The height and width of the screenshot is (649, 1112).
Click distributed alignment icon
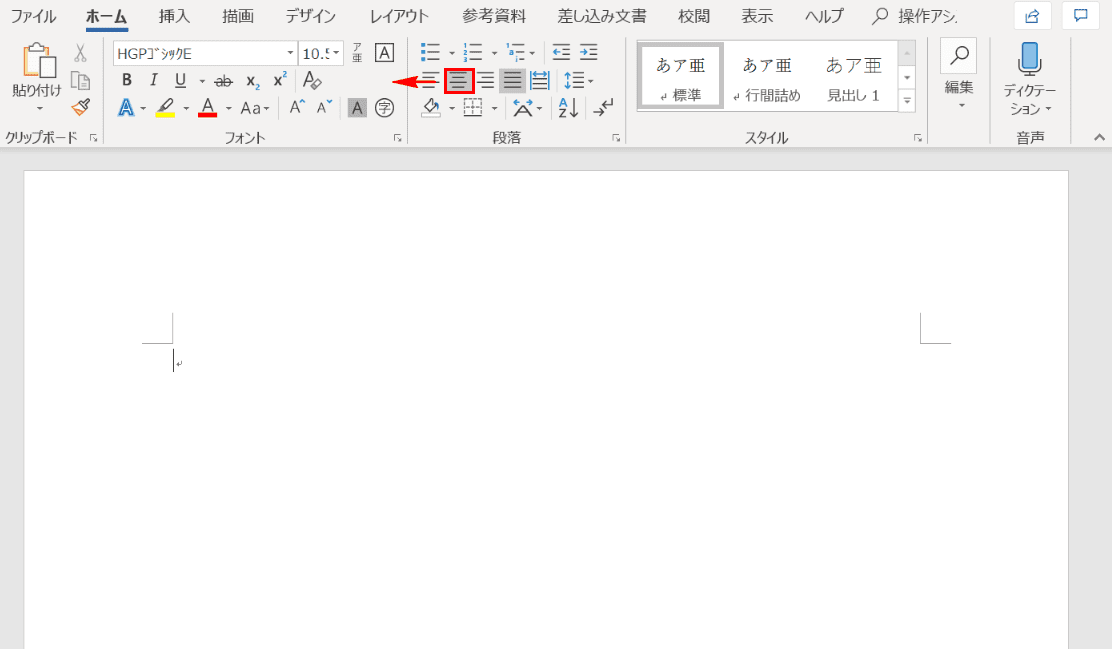click(x=540, y=81)
